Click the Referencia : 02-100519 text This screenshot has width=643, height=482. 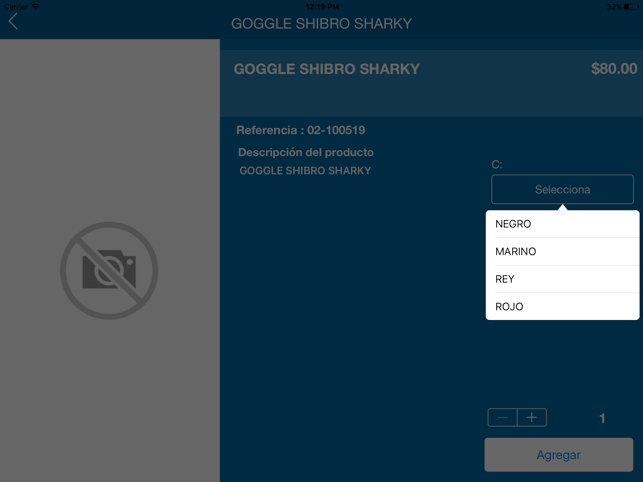(x=301, y=130)
